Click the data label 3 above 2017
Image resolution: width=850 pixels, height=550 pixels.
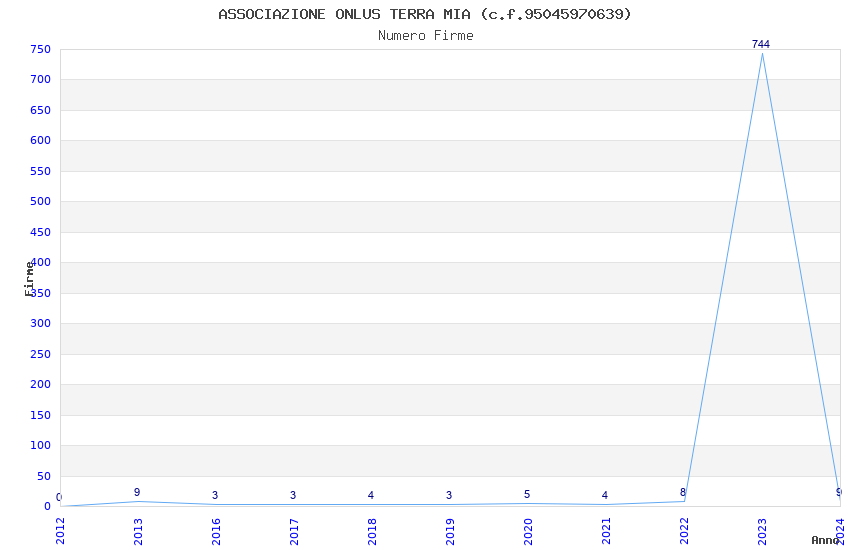(x=293, y=495)
